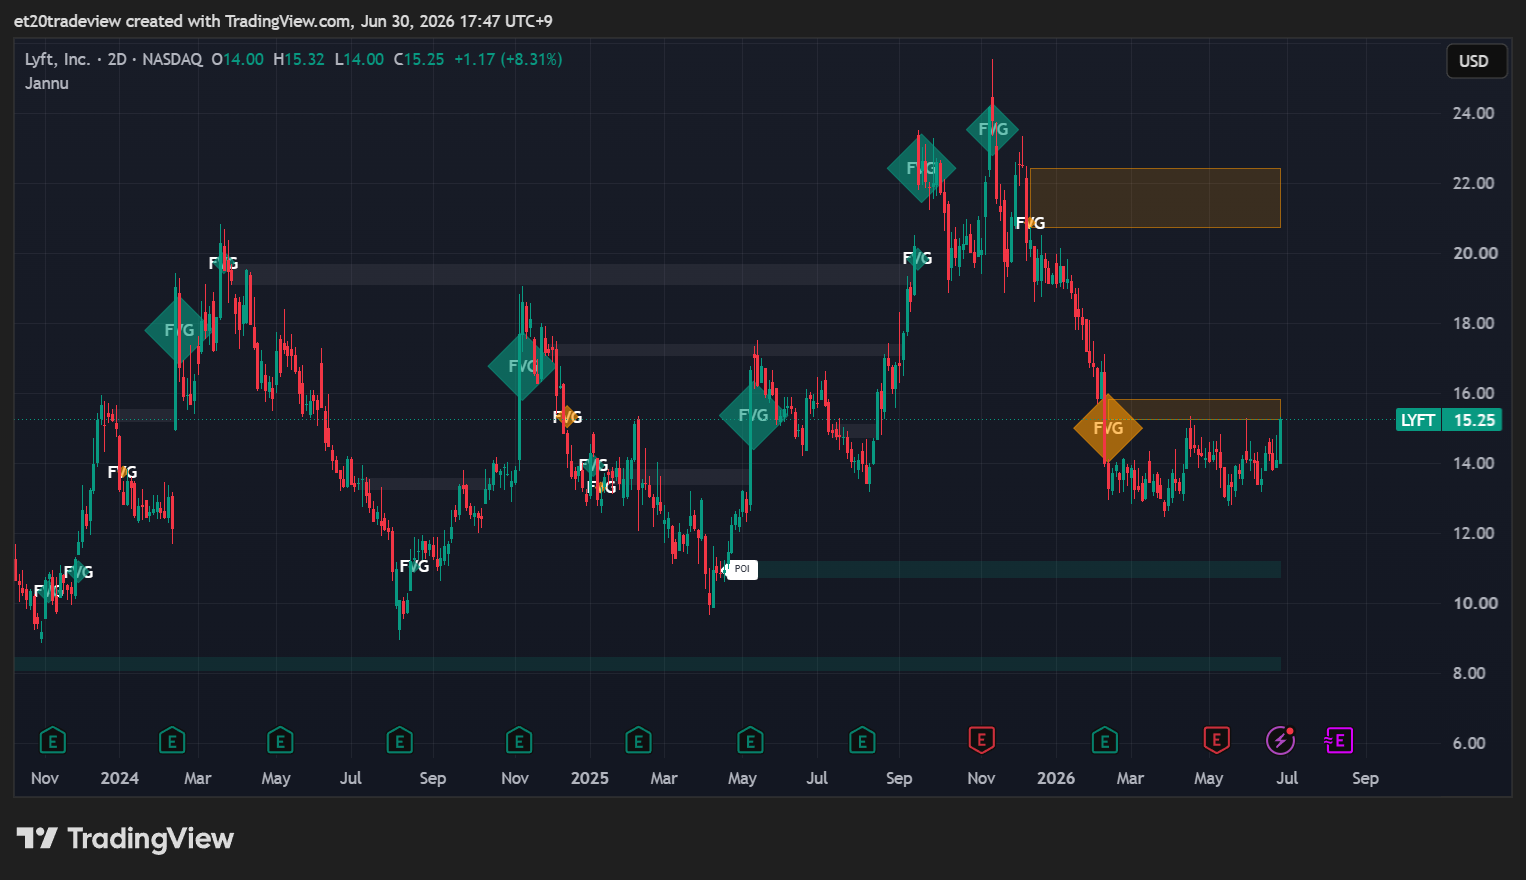Click the red earnings marker above May 2026

tap(1216, 741)
